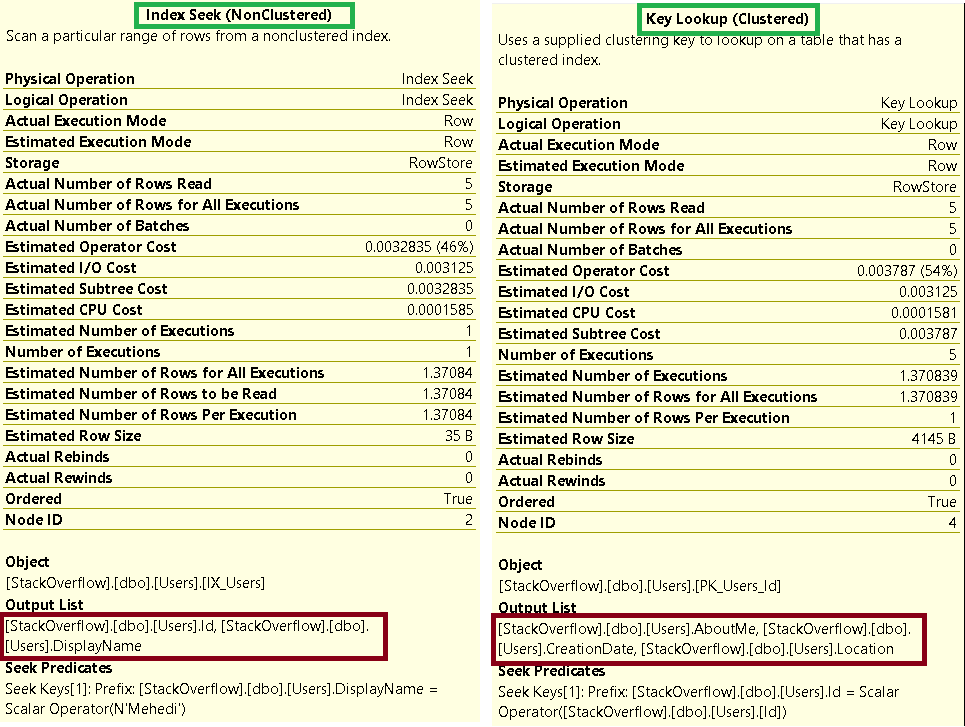Screen dimensions: 965x727
Task: Click the Key Lookup (Clustered) title
Action: [x=727, y=18]
